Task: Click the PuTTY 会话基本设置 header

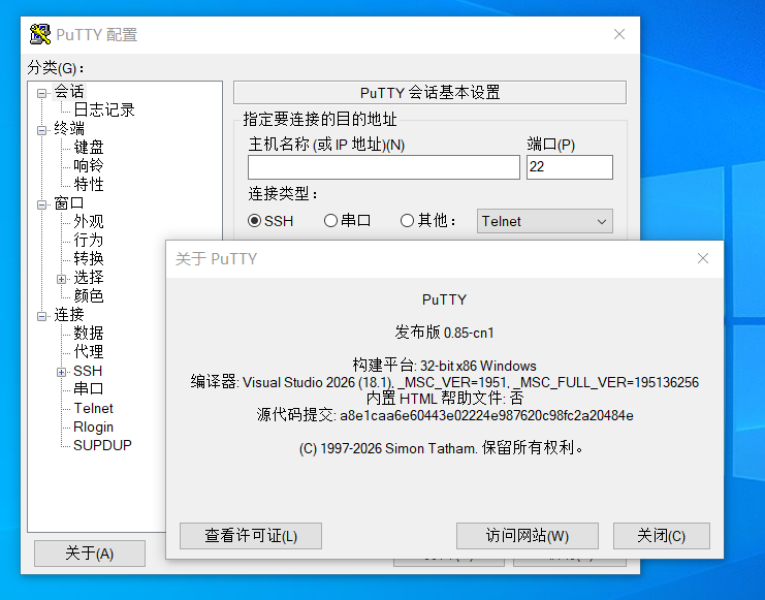Action: (x=430, y=93)
